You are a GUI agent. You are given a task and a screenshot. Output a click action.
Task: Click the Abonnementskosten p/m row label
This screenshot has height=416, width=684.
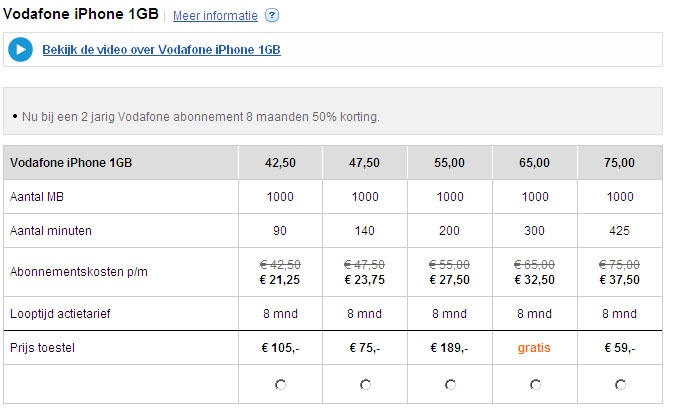64,272
